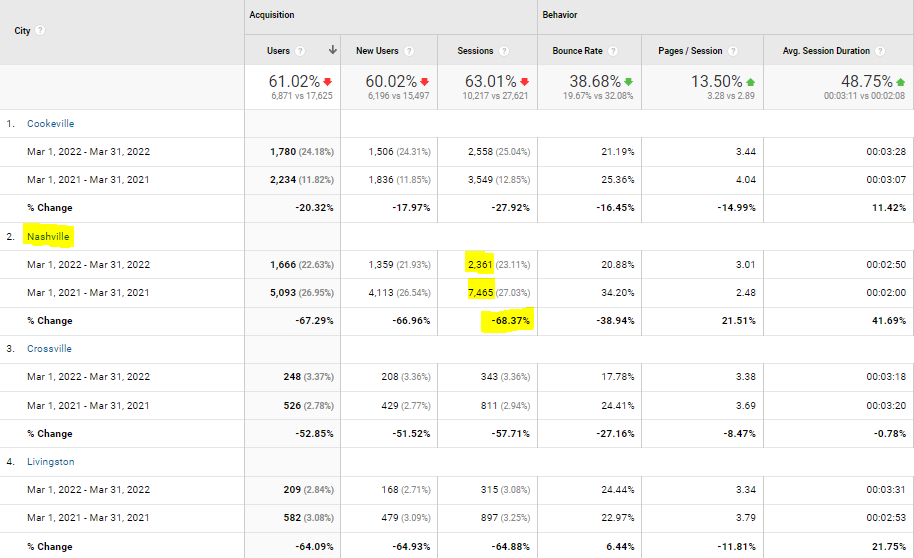Click Nashville pages change 21.51%
Screen dimensions: 914x558
point(739,321)
